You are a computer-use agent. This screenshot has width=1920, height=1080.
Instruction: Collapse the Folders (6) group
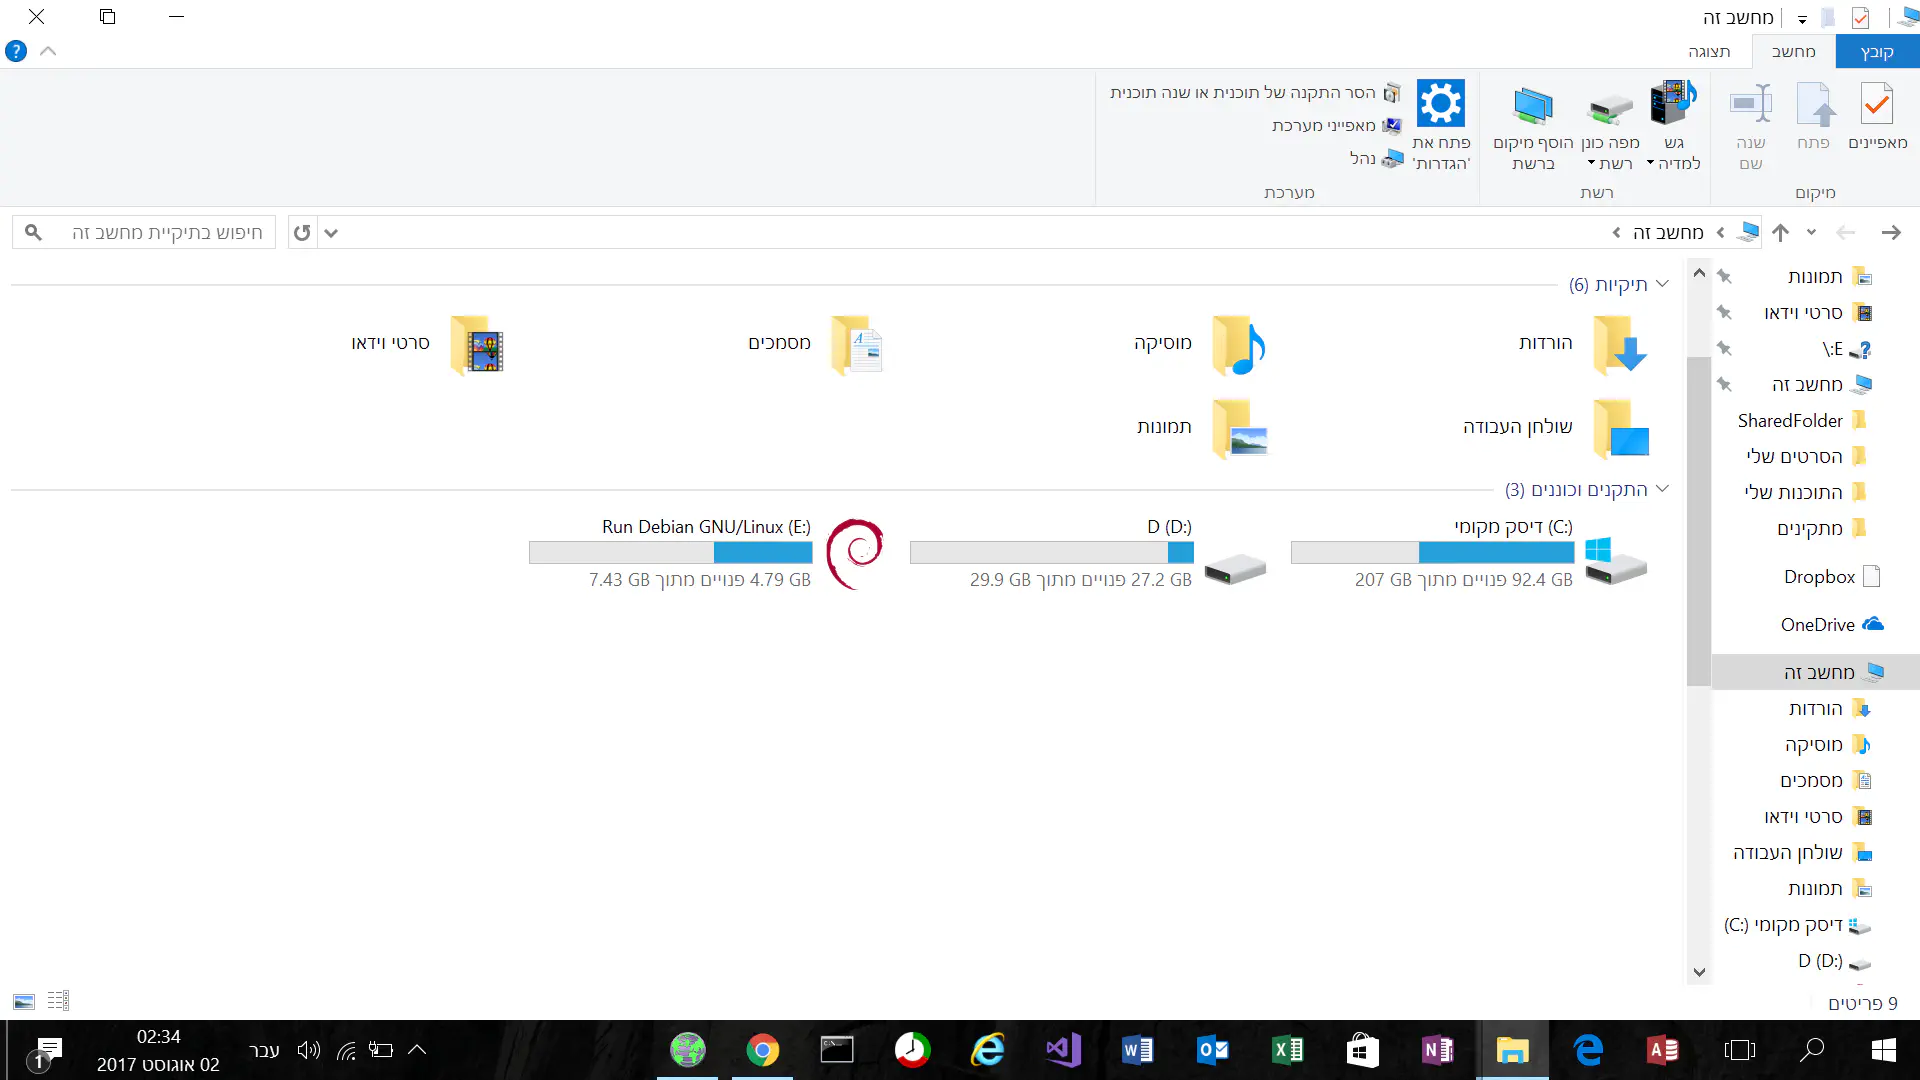[x=1662, y=284]
